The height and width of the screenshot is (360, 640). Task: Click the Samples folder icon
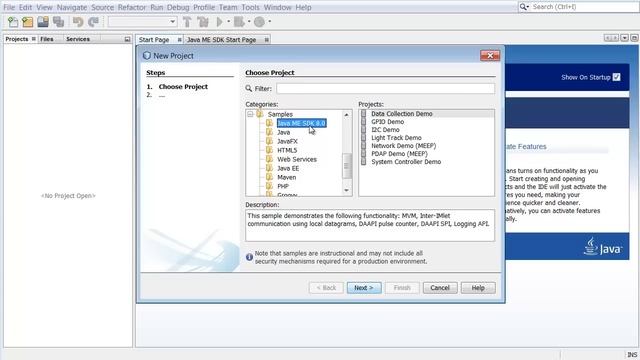coord(260,114)
